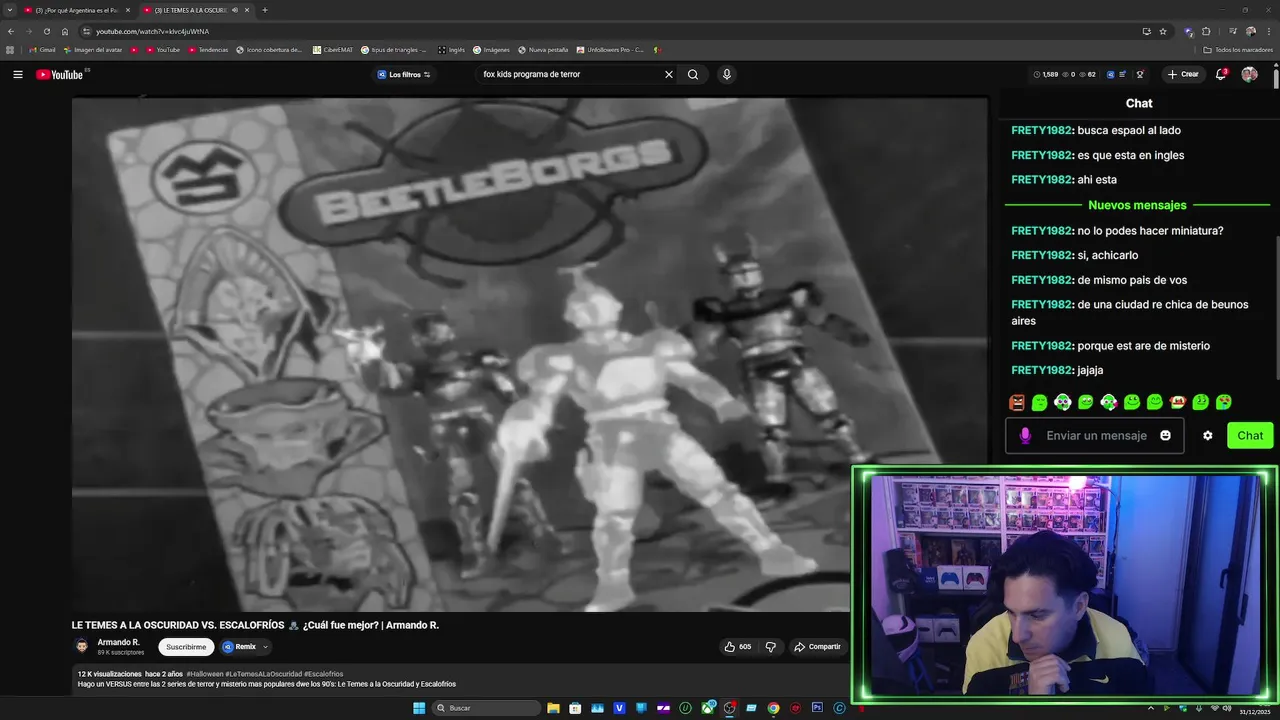Open Los filtros extension control

(404, 74)
